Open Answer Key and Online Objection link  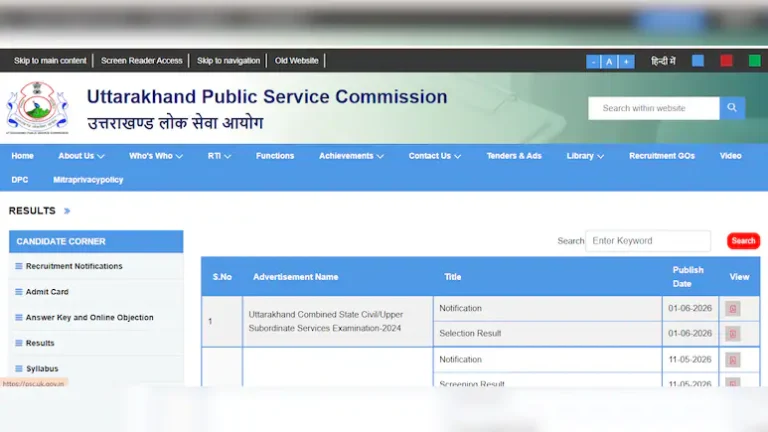pyautogui.click(x=90, y=317)
